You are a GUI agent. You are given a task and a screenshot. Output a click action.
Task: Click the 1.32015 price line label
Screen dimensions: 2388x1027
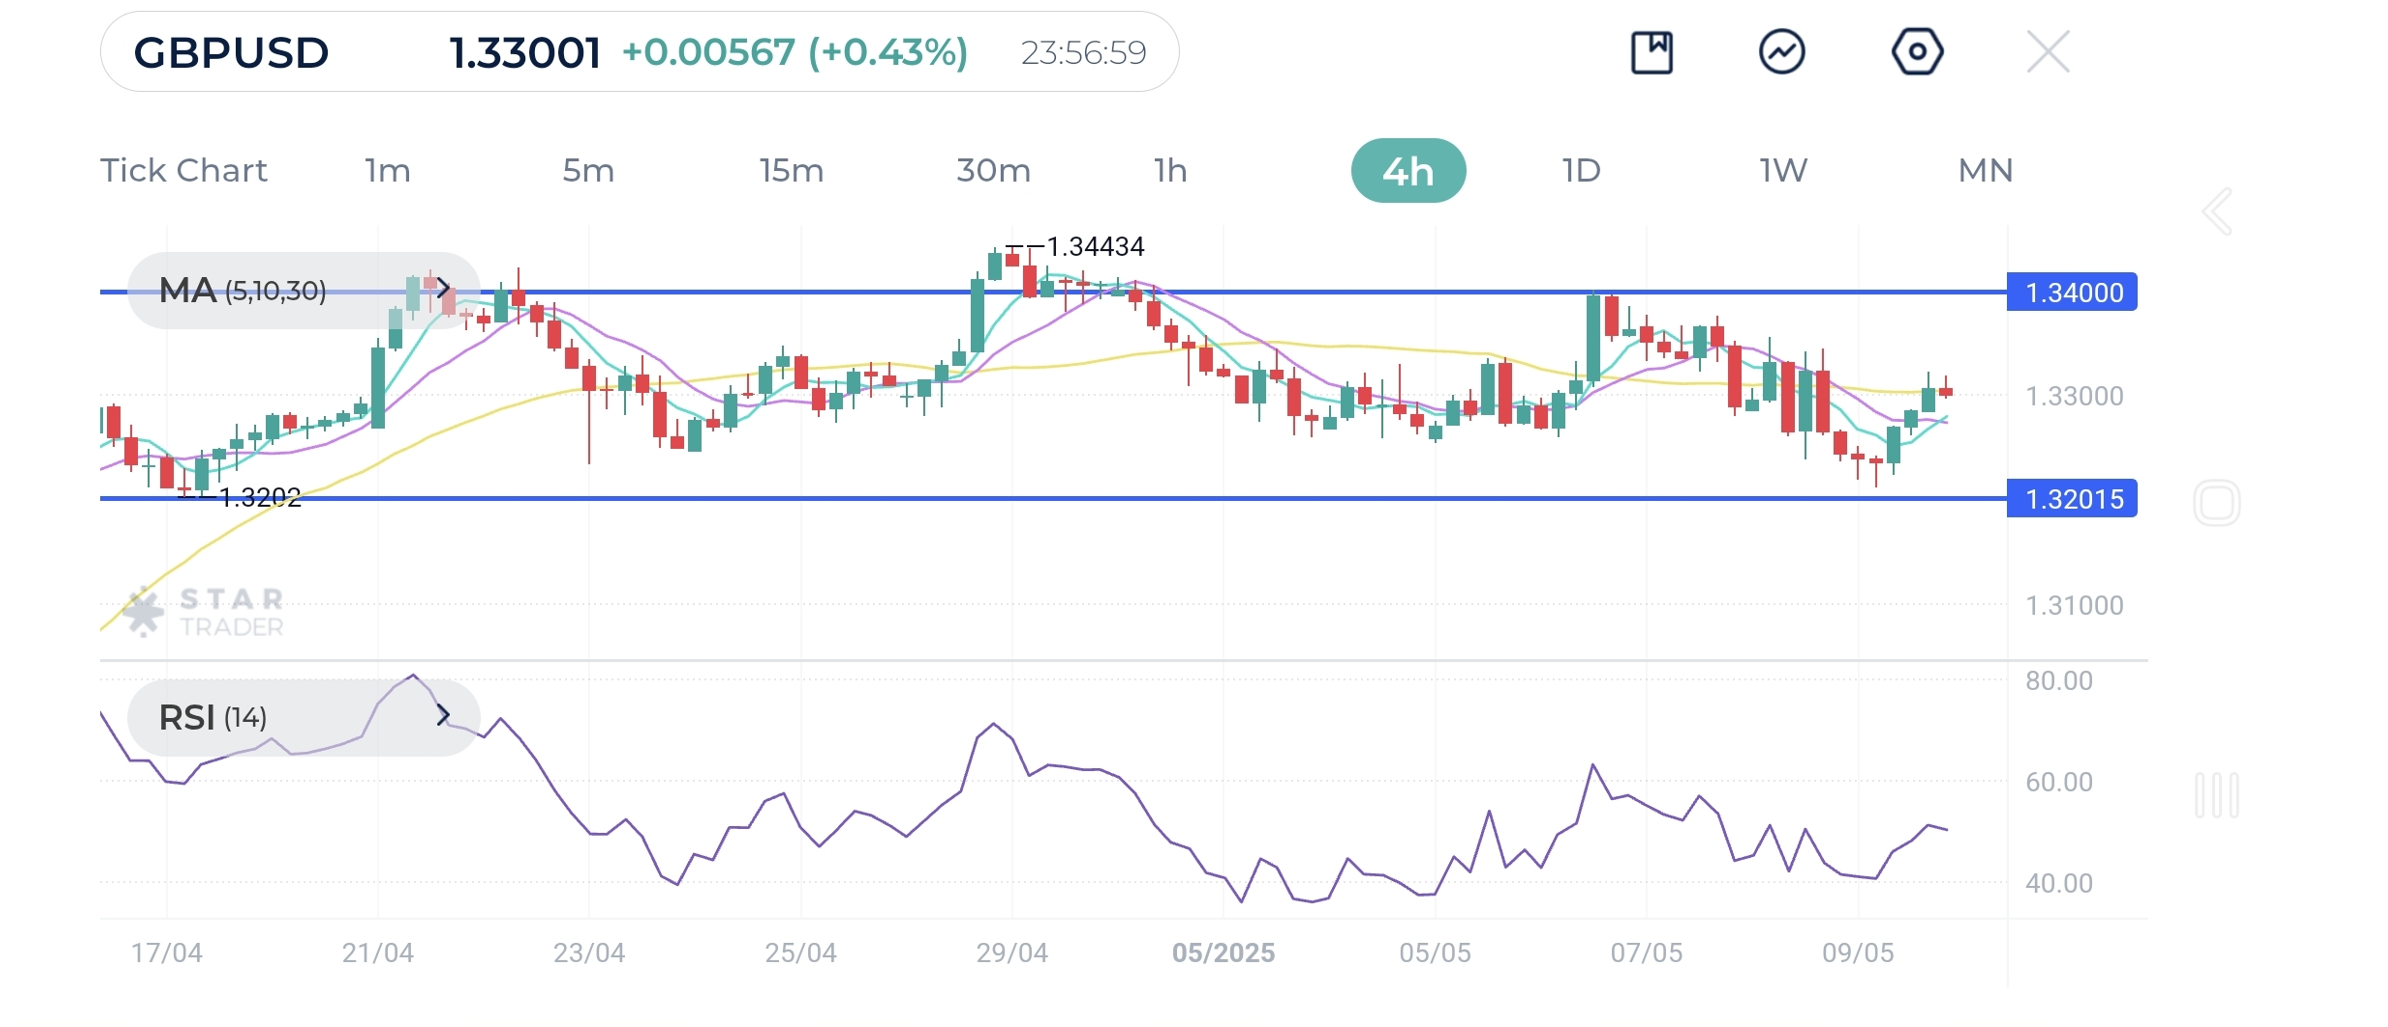pyautogui.click(x=2072, y=499)
